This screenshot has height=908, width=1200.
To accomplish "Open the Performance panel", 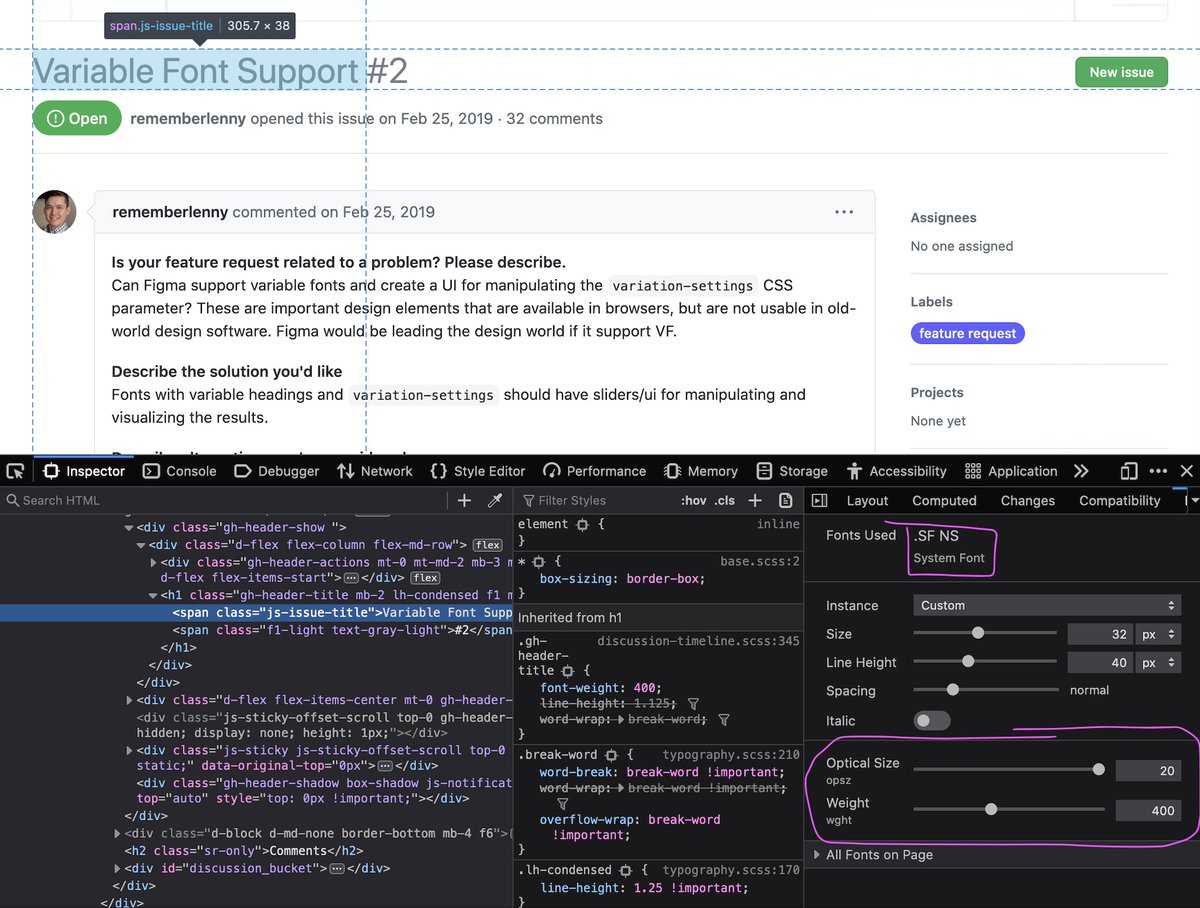I will pyautogui.click(x=595, y=471).
